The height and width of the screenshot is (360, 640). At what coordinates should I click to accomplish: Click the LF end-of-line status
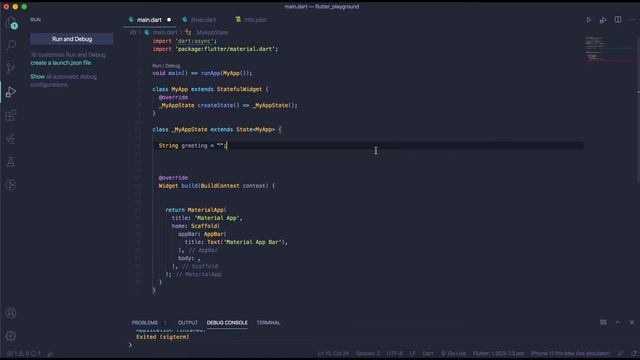point(413,353)
